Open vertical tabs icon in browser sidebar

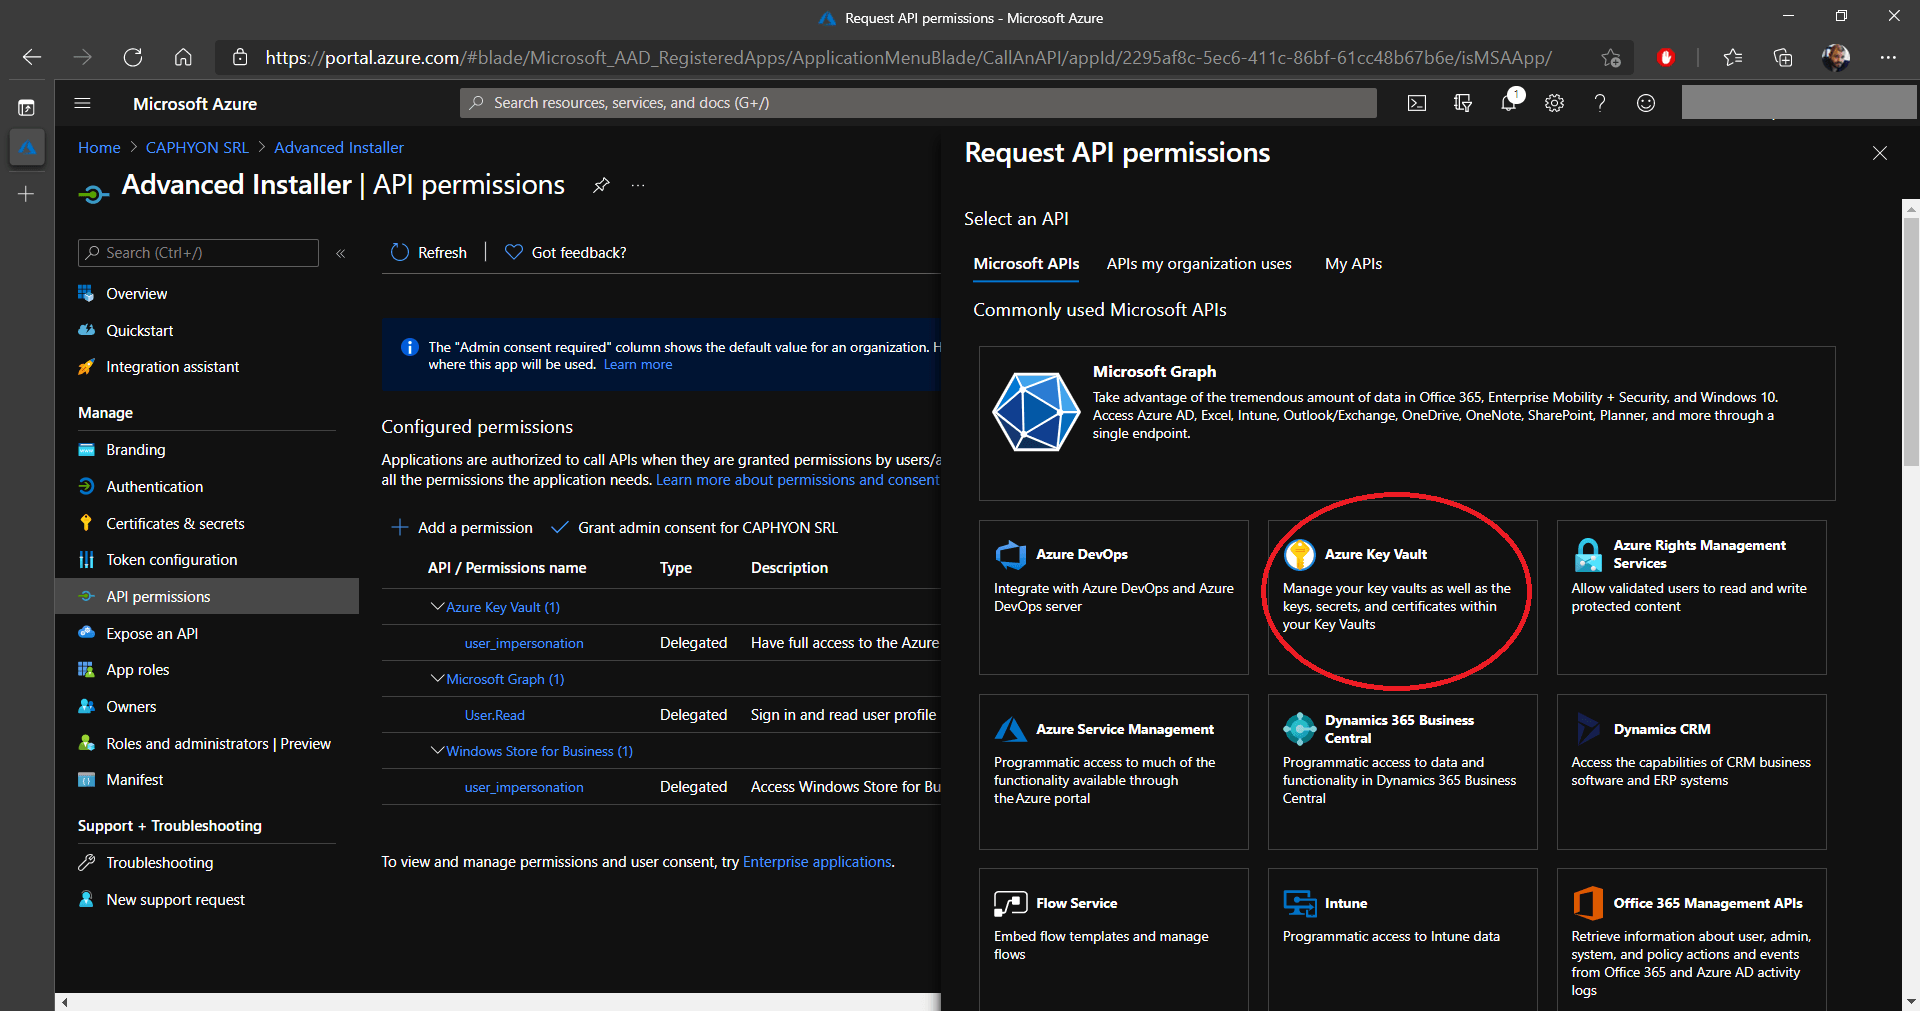27,107
